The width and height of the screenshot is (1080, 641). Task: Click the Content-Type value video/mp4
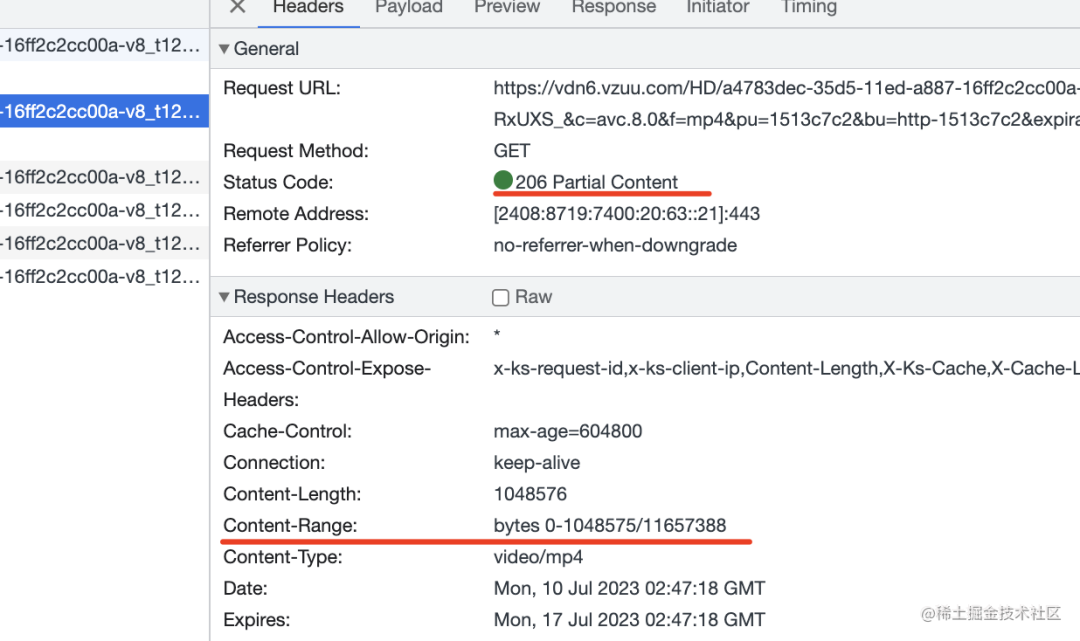tap(538, 557)
